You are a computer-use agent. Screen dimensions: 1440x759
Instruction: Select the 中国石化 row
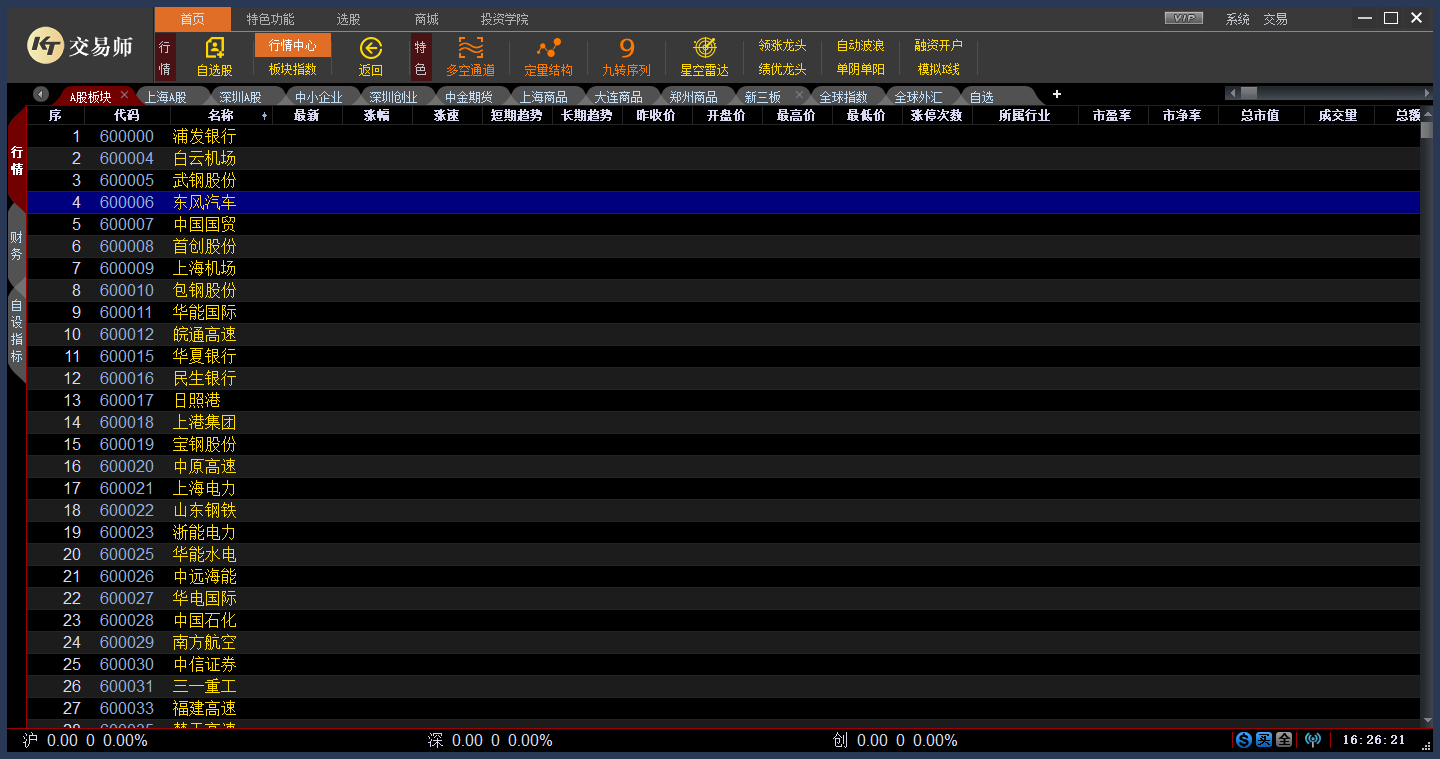(x=723, y=620)
